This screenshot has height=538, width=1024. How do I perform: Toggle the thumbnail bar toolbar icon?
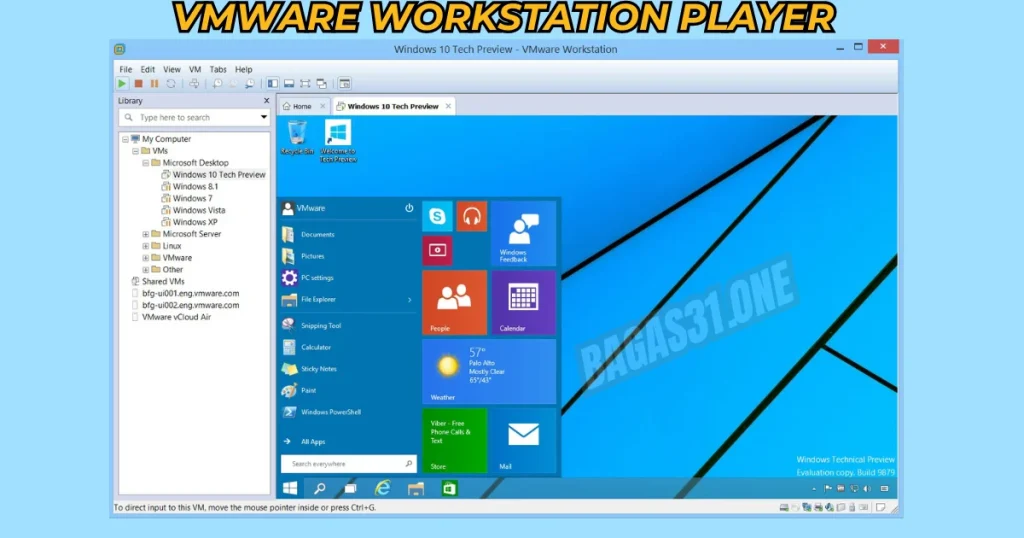(289, 84)
